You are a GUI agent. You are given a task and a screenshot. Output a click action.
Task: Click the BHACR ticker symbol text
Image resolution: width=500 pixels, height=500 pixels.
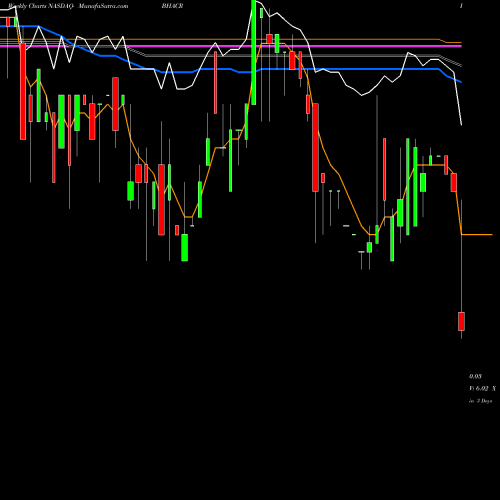(172, 6)
